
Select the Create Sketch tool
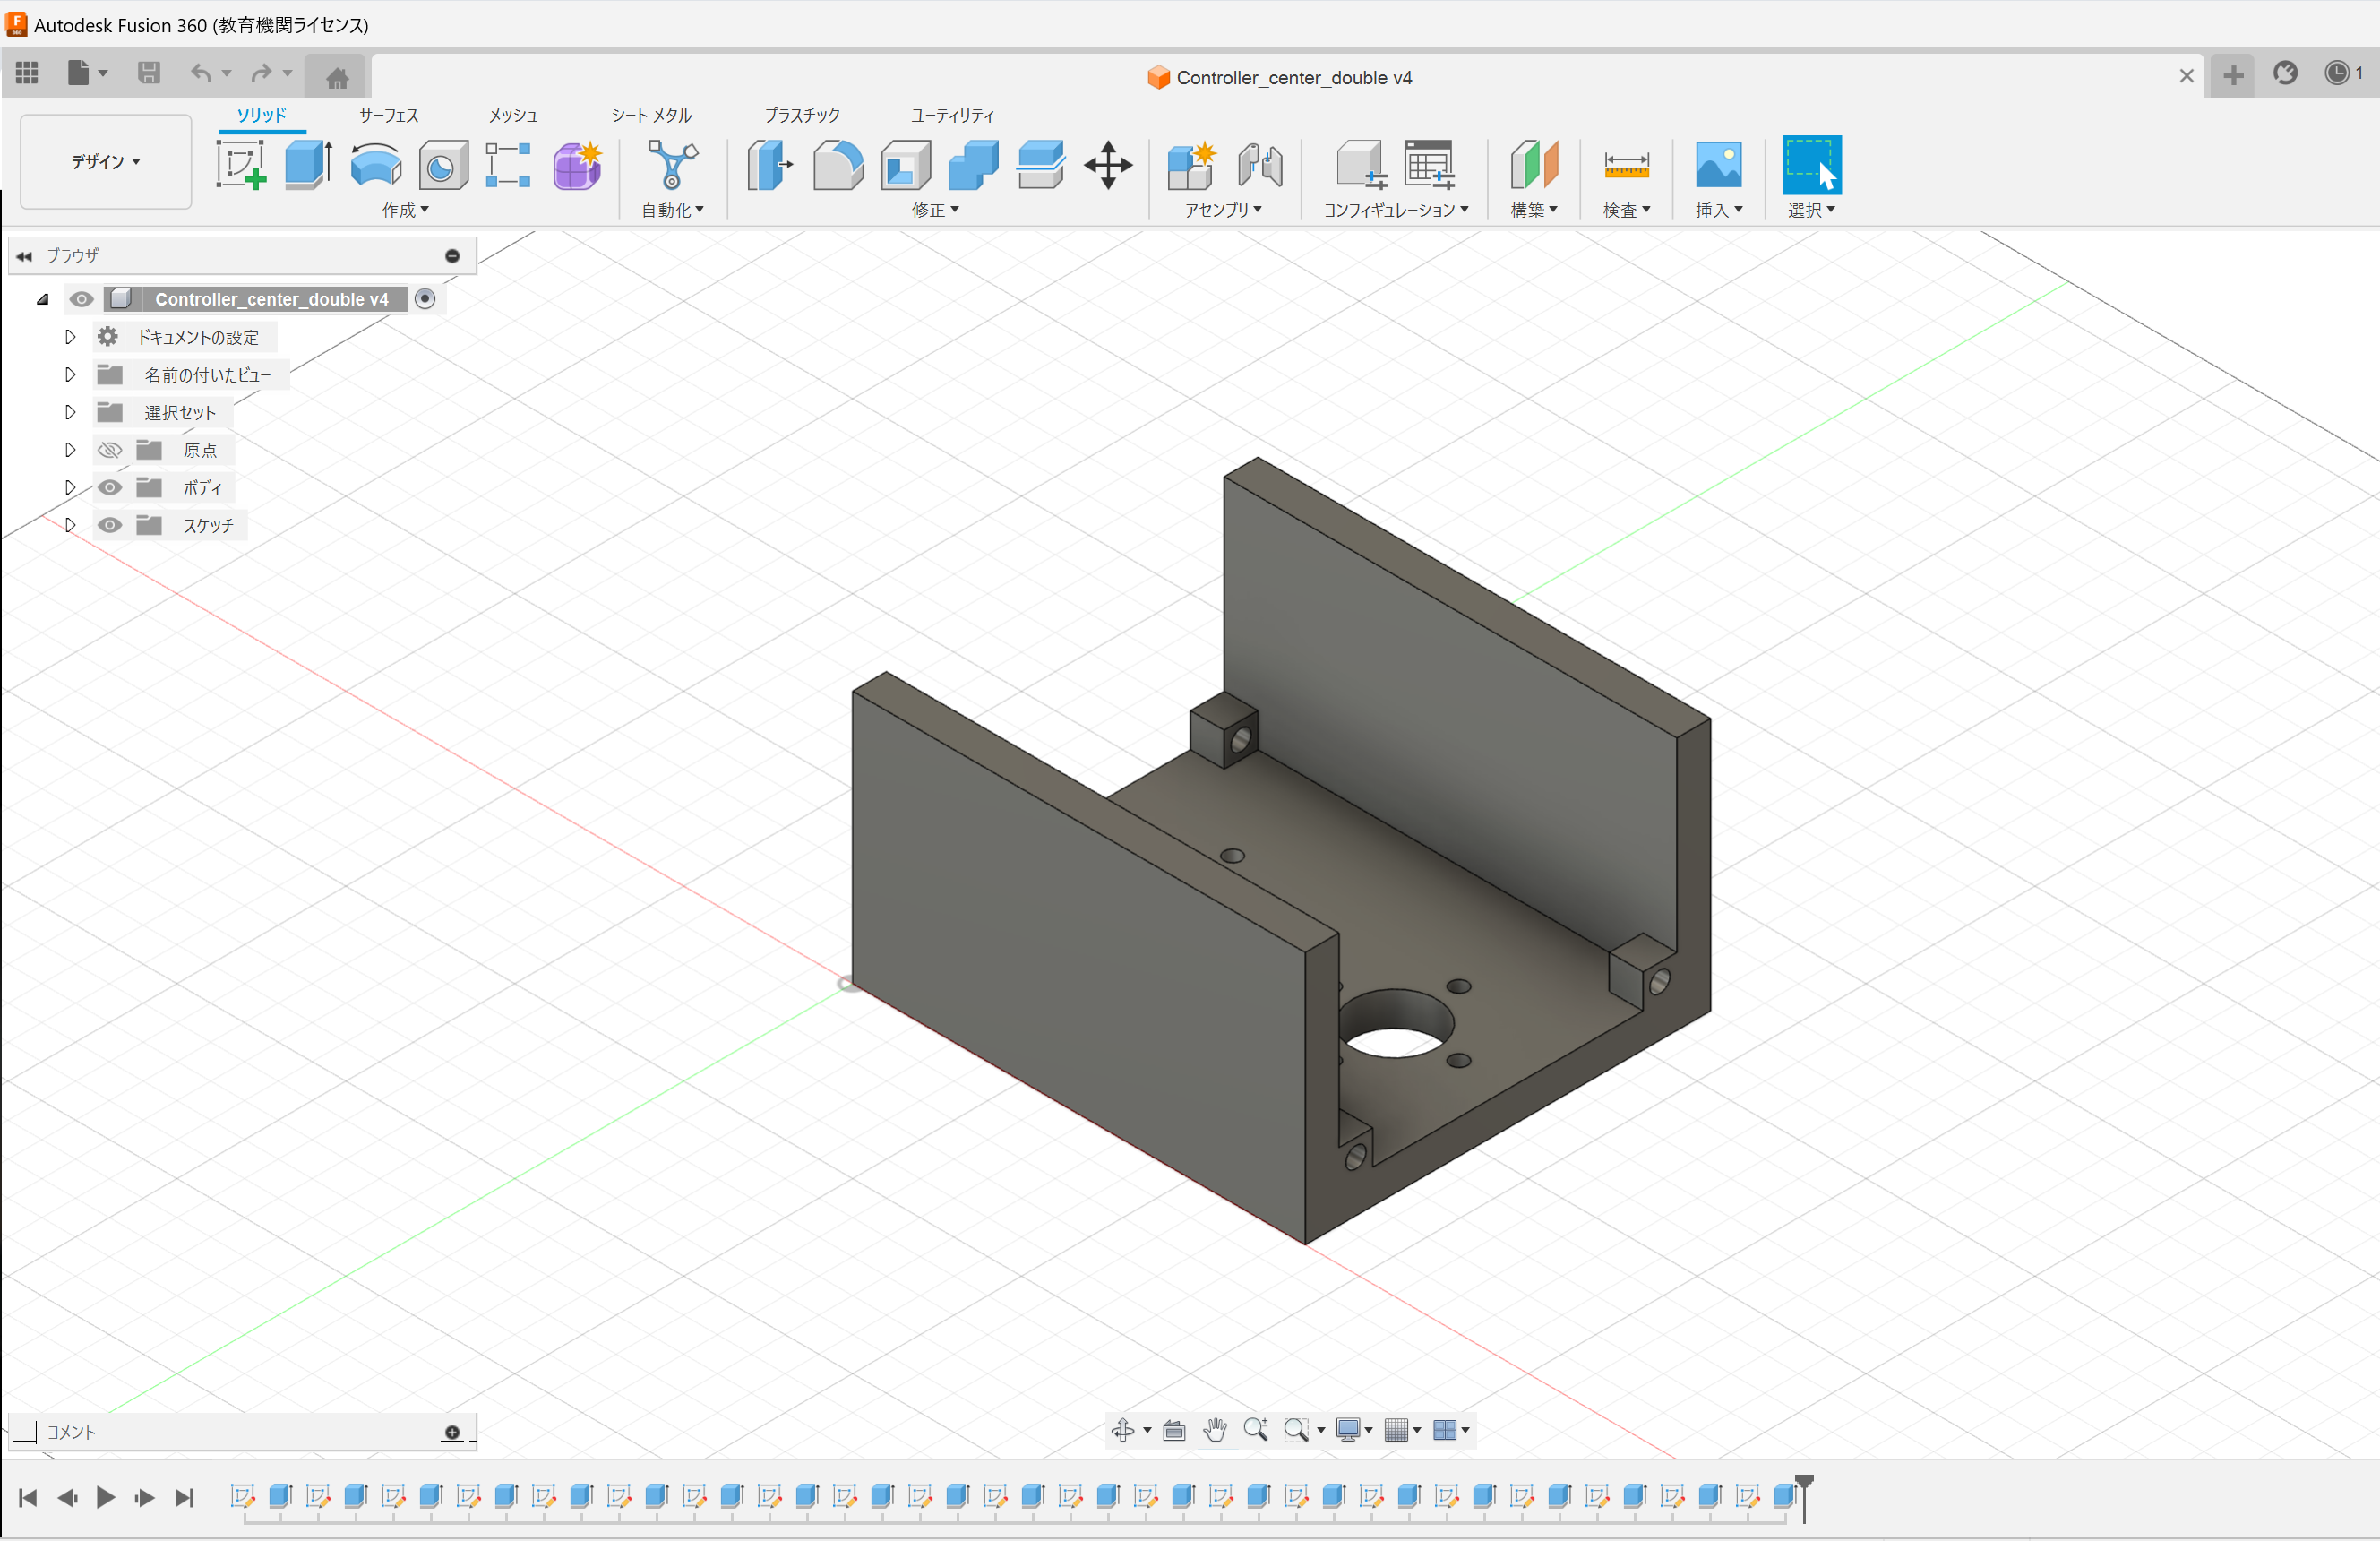pos(240,164)
